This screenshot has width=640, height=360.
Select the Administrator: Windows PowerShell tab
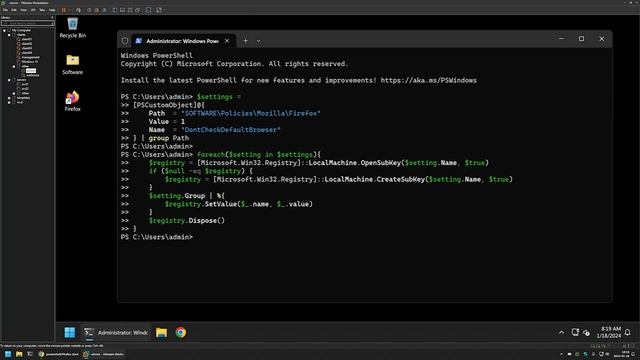click(x=183, y=41)
